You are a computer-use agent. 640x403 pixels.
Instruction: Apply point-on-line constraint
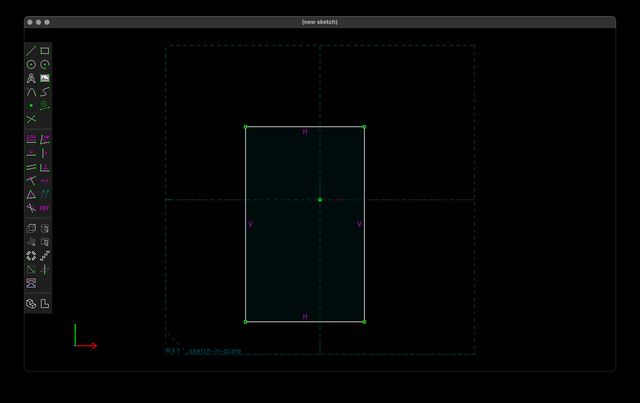[x=31, y=180]
